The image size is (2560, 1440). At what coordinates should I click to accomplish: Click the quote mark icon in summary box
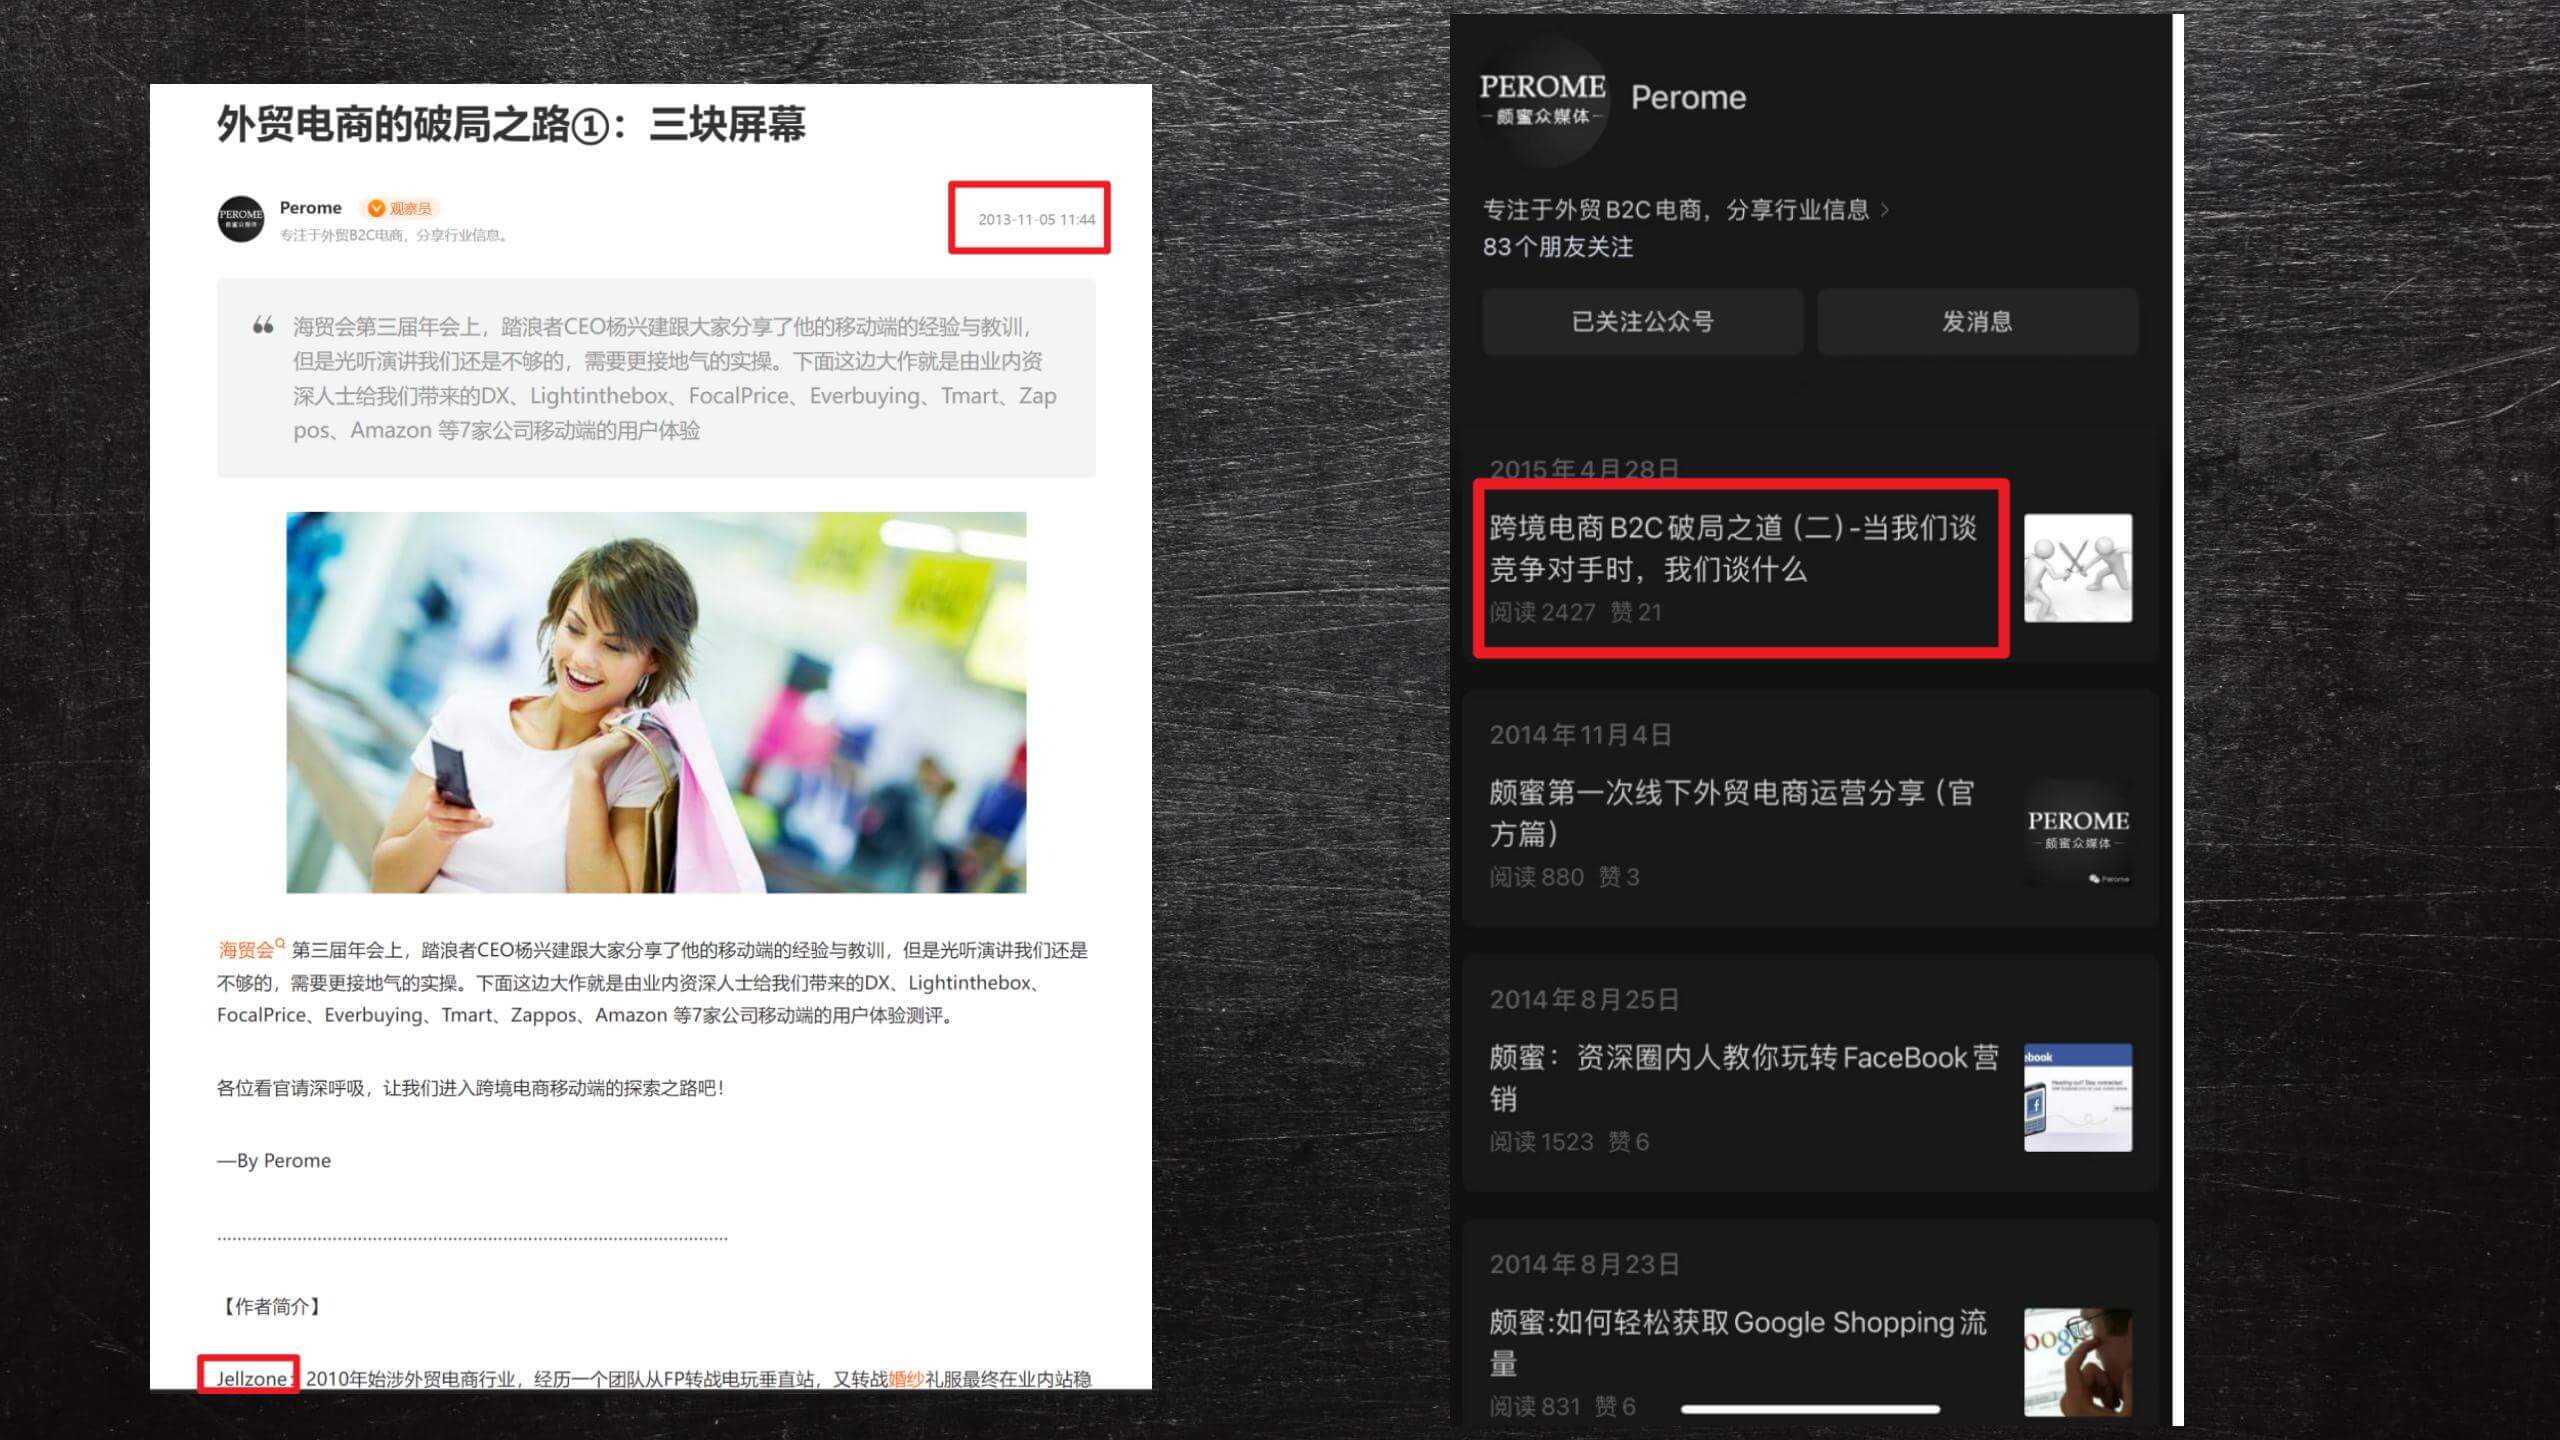tap(263, 325)
